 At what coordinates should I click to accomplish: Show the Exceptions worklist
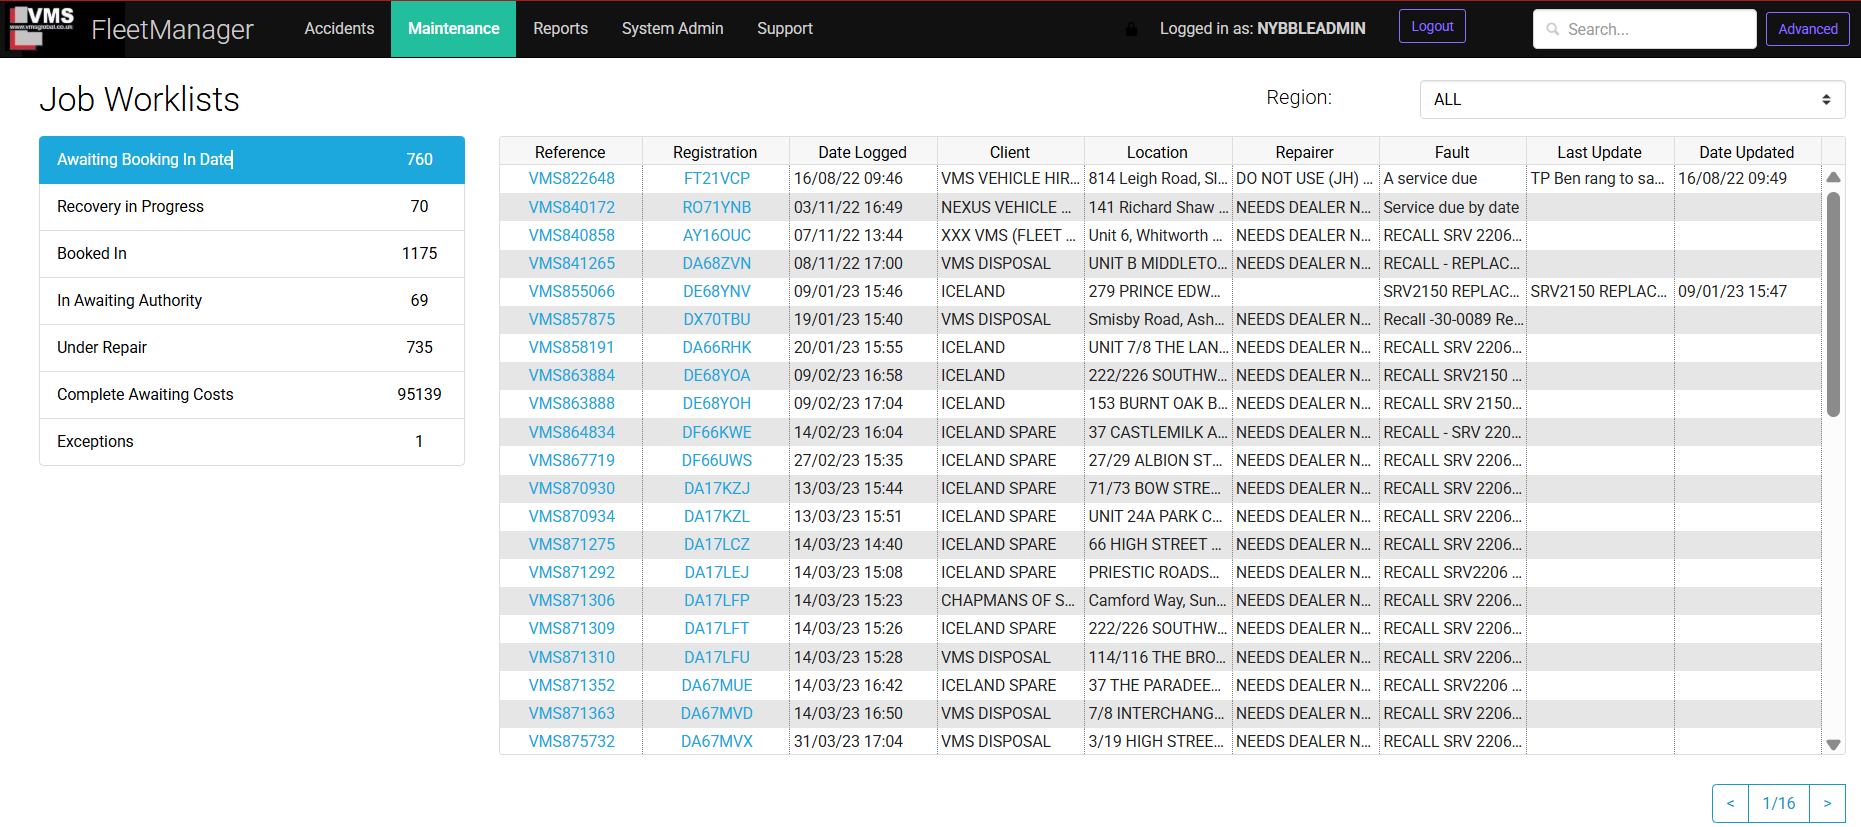(x=251, y=442)
